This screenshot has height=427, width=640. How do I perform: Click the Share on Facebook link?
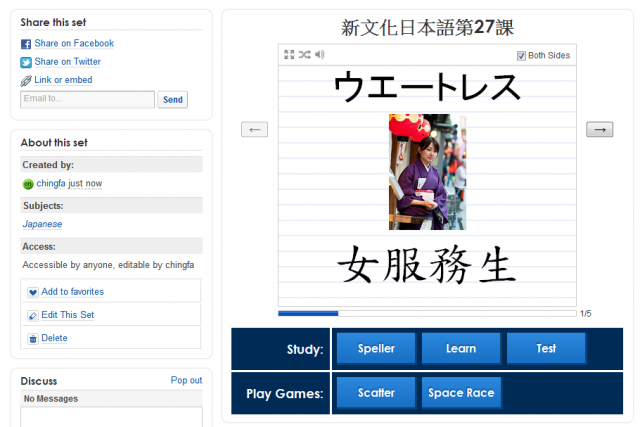(x=74, y=43)
